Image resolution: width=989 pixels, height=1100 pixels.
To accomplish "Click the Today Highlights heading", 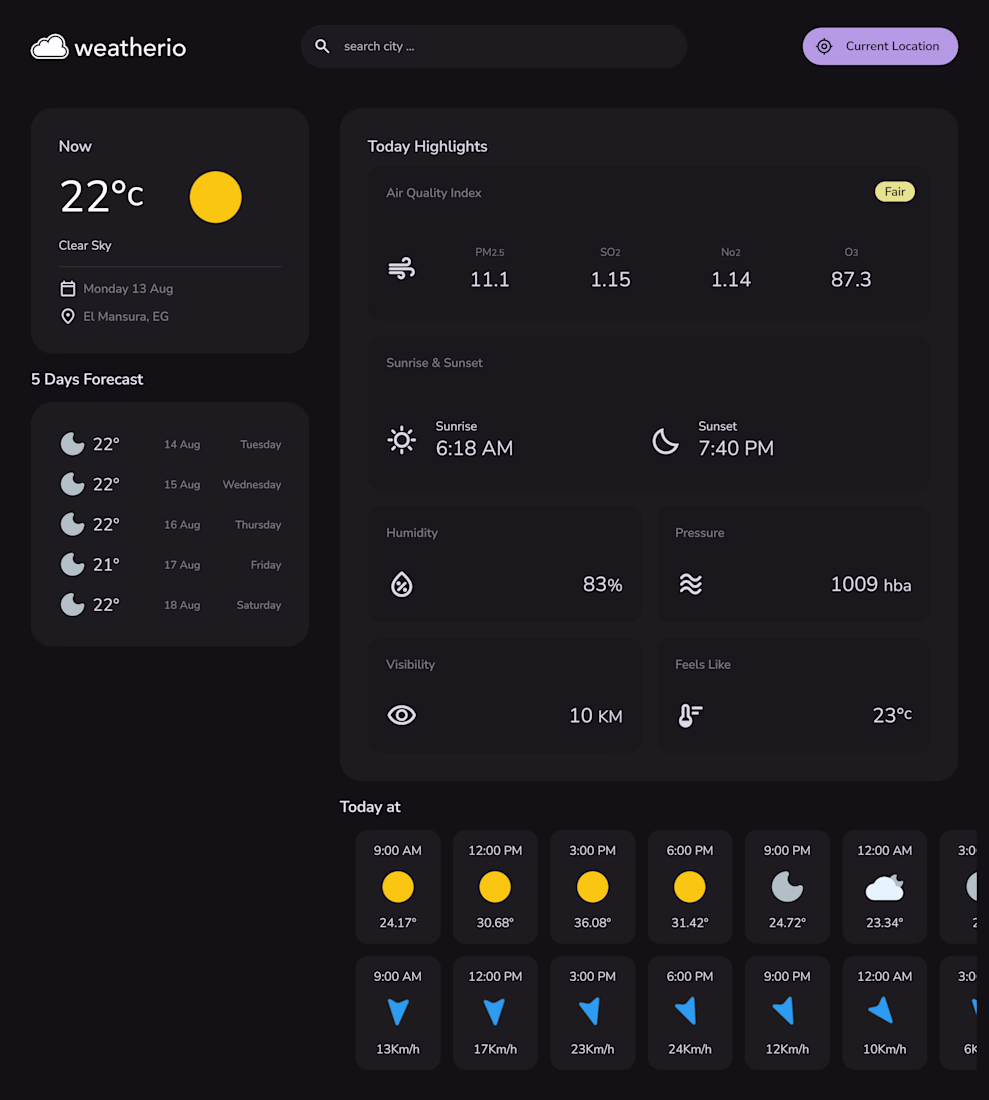I will pos(427,146).
